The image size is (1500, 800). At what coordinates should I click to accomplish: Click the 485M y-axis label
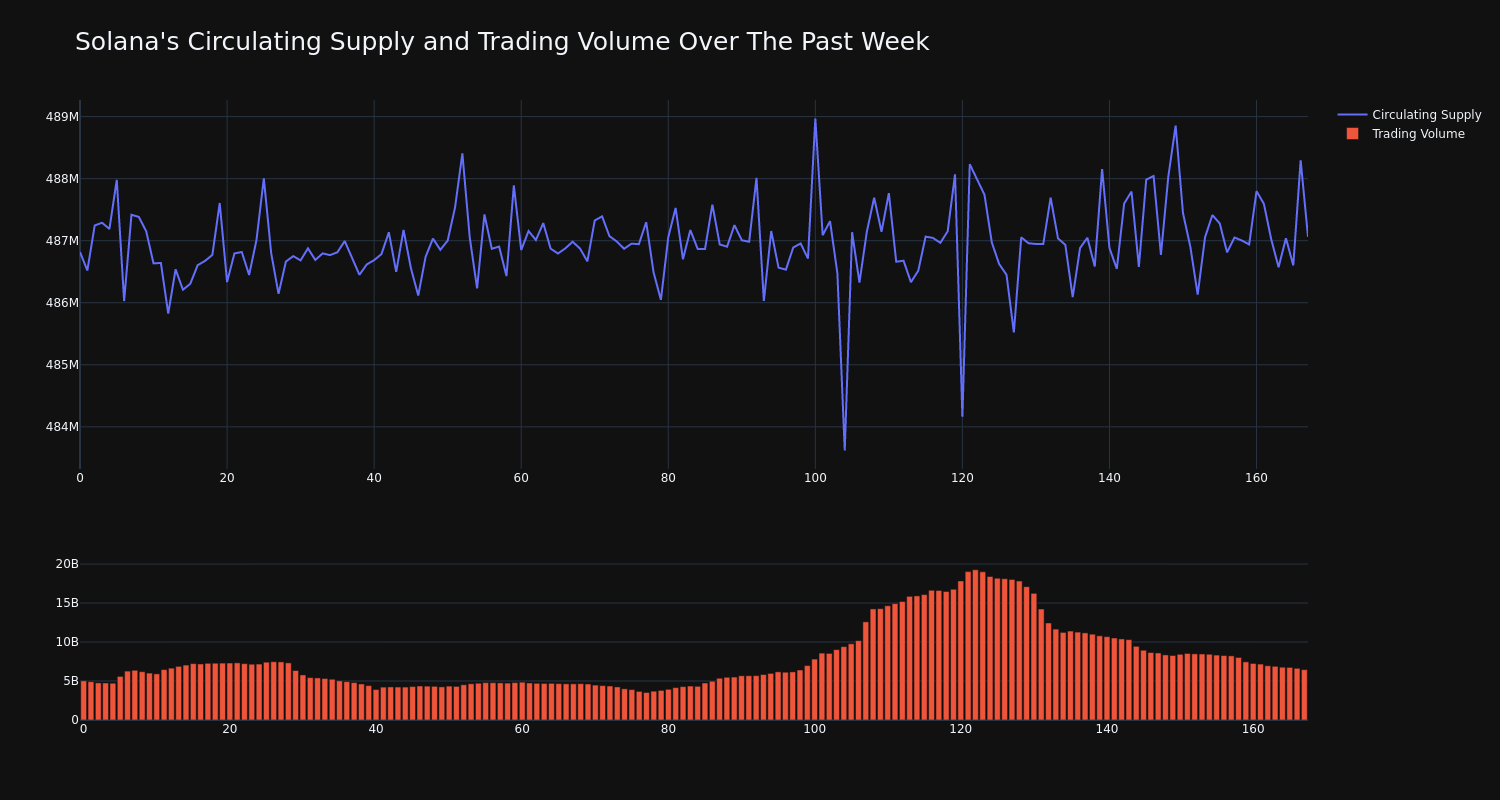tap(62, 365)
